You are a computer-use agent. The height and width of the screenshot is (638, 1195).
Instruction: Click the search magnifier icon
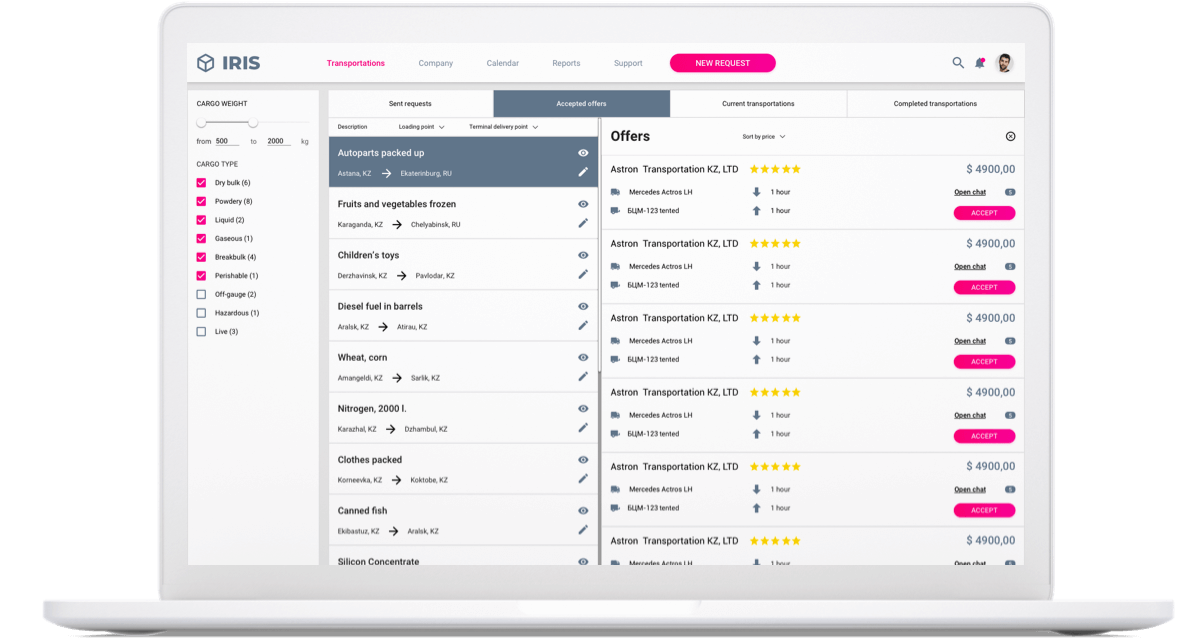pyautogui.click(x=957, y=63)
